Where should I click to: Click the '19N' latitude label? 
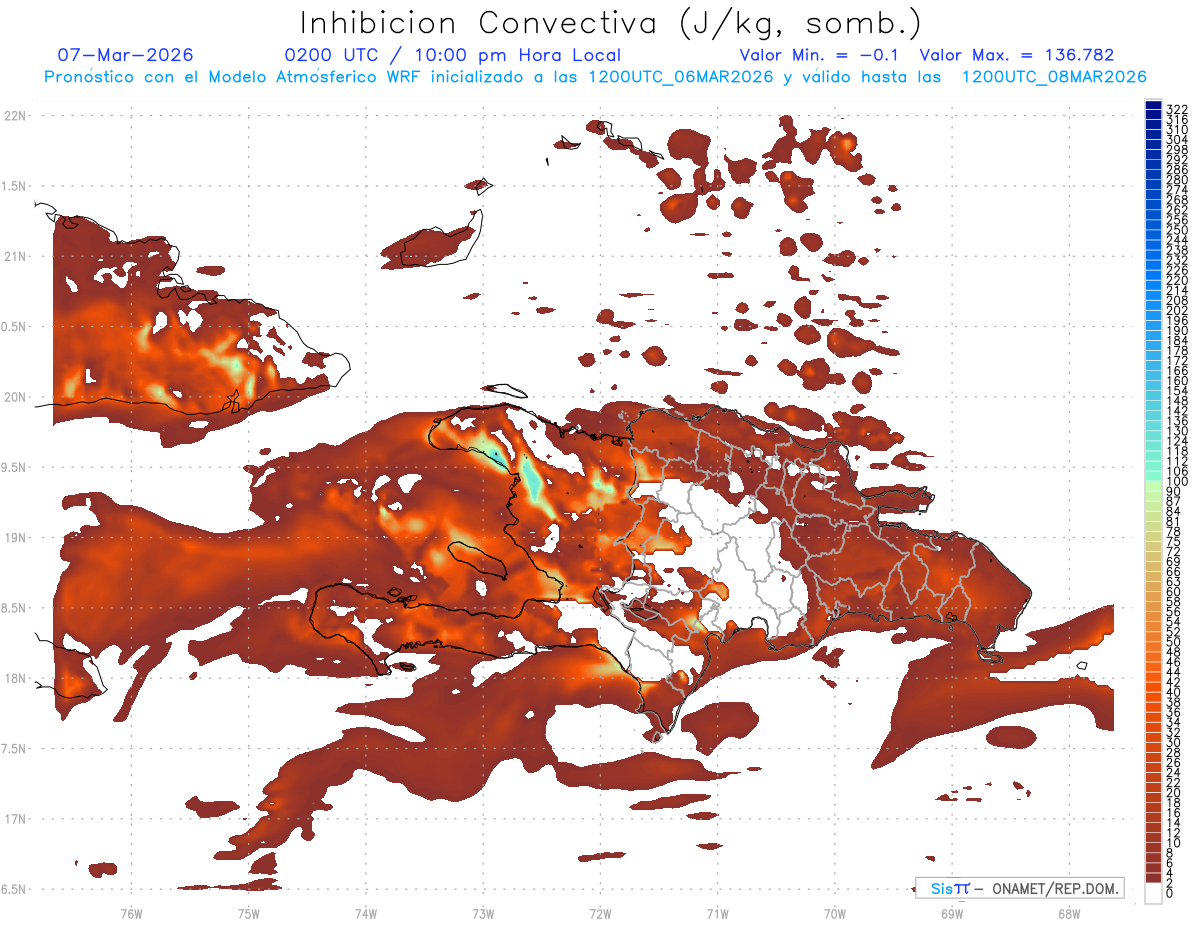pyautogui.click(x=15, y=537)
